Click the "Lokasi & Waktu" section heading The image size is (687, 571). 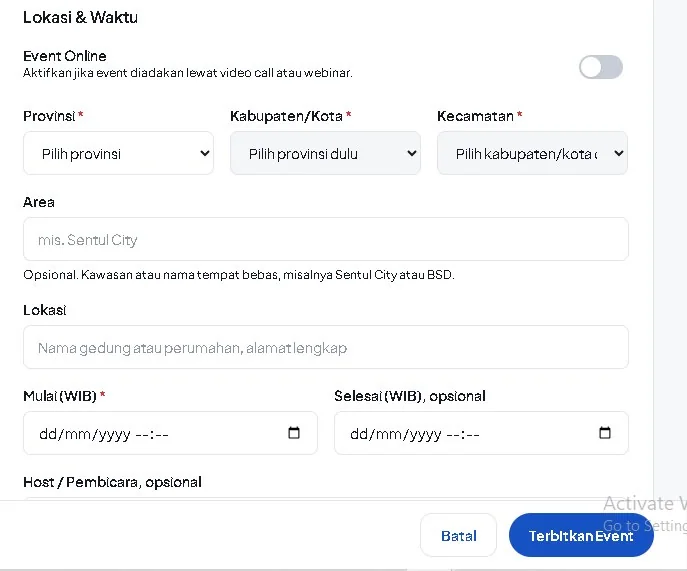coord(80,18)
